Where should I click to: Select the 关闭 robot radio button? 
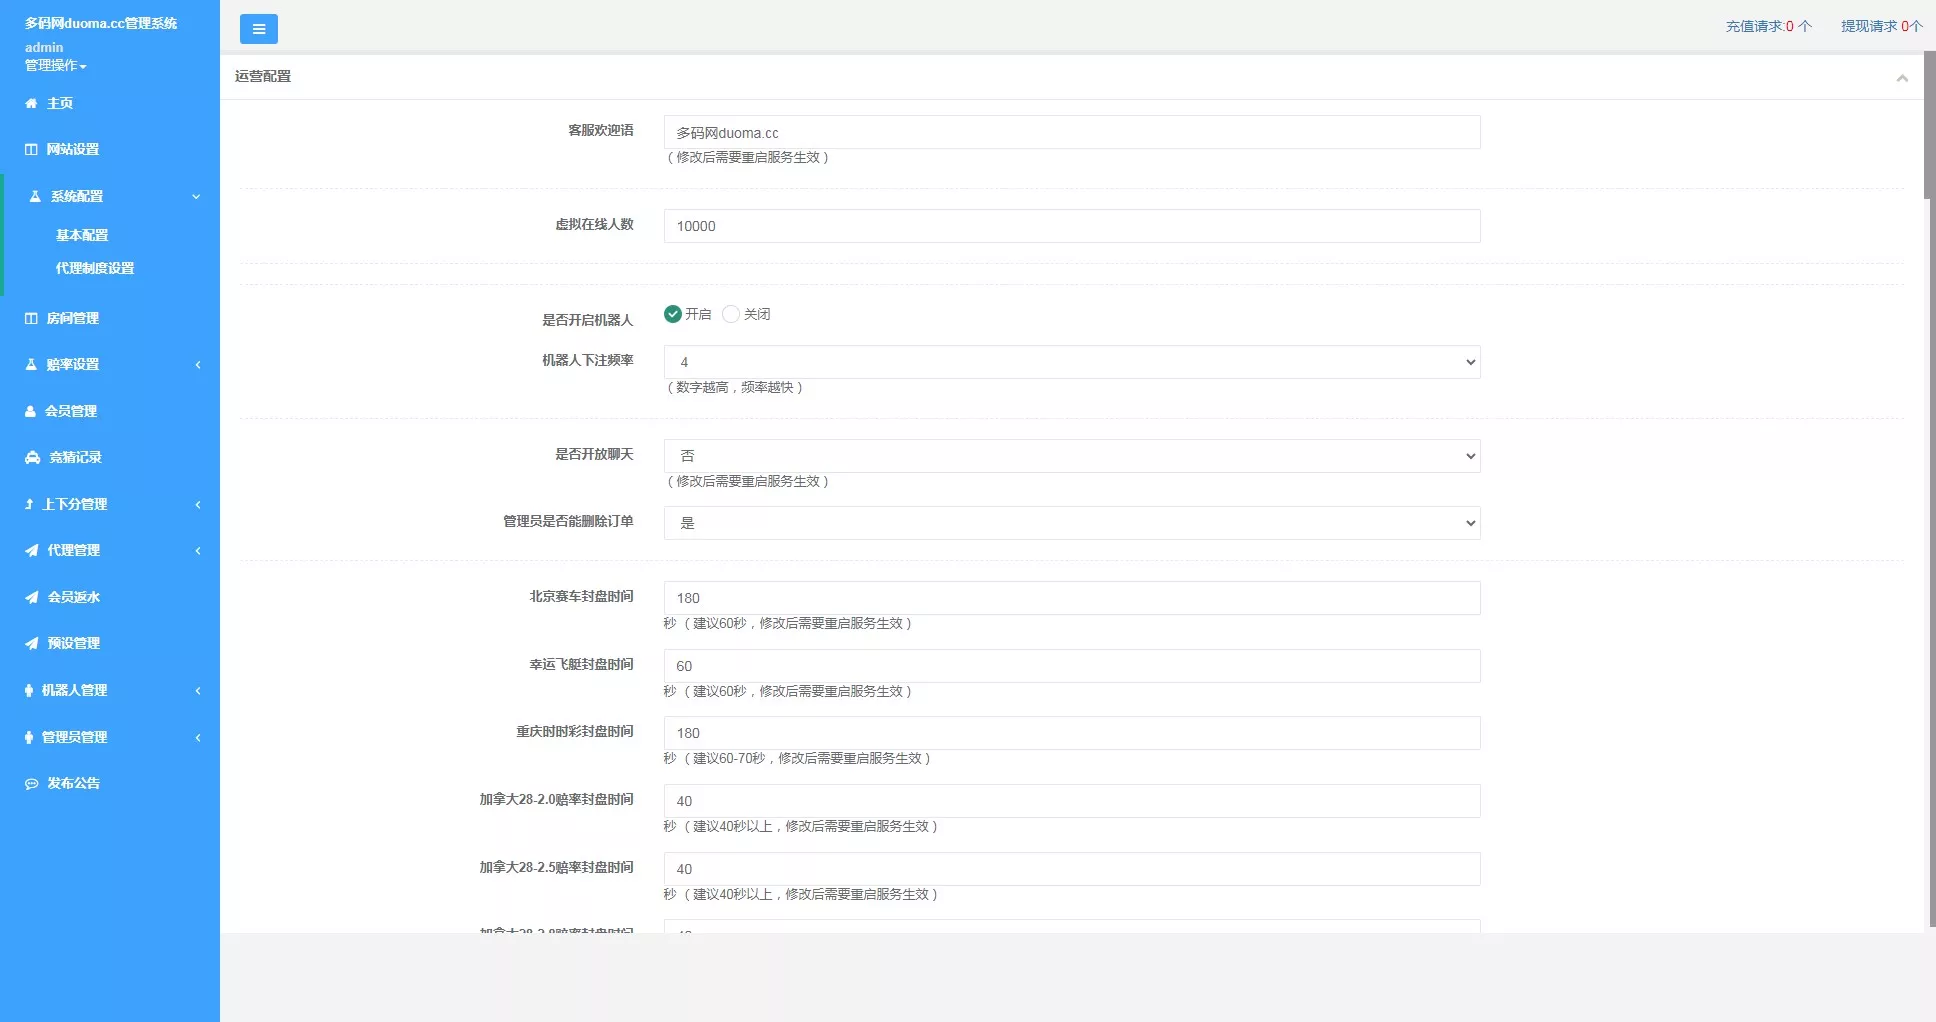click(x=731, y=313)
